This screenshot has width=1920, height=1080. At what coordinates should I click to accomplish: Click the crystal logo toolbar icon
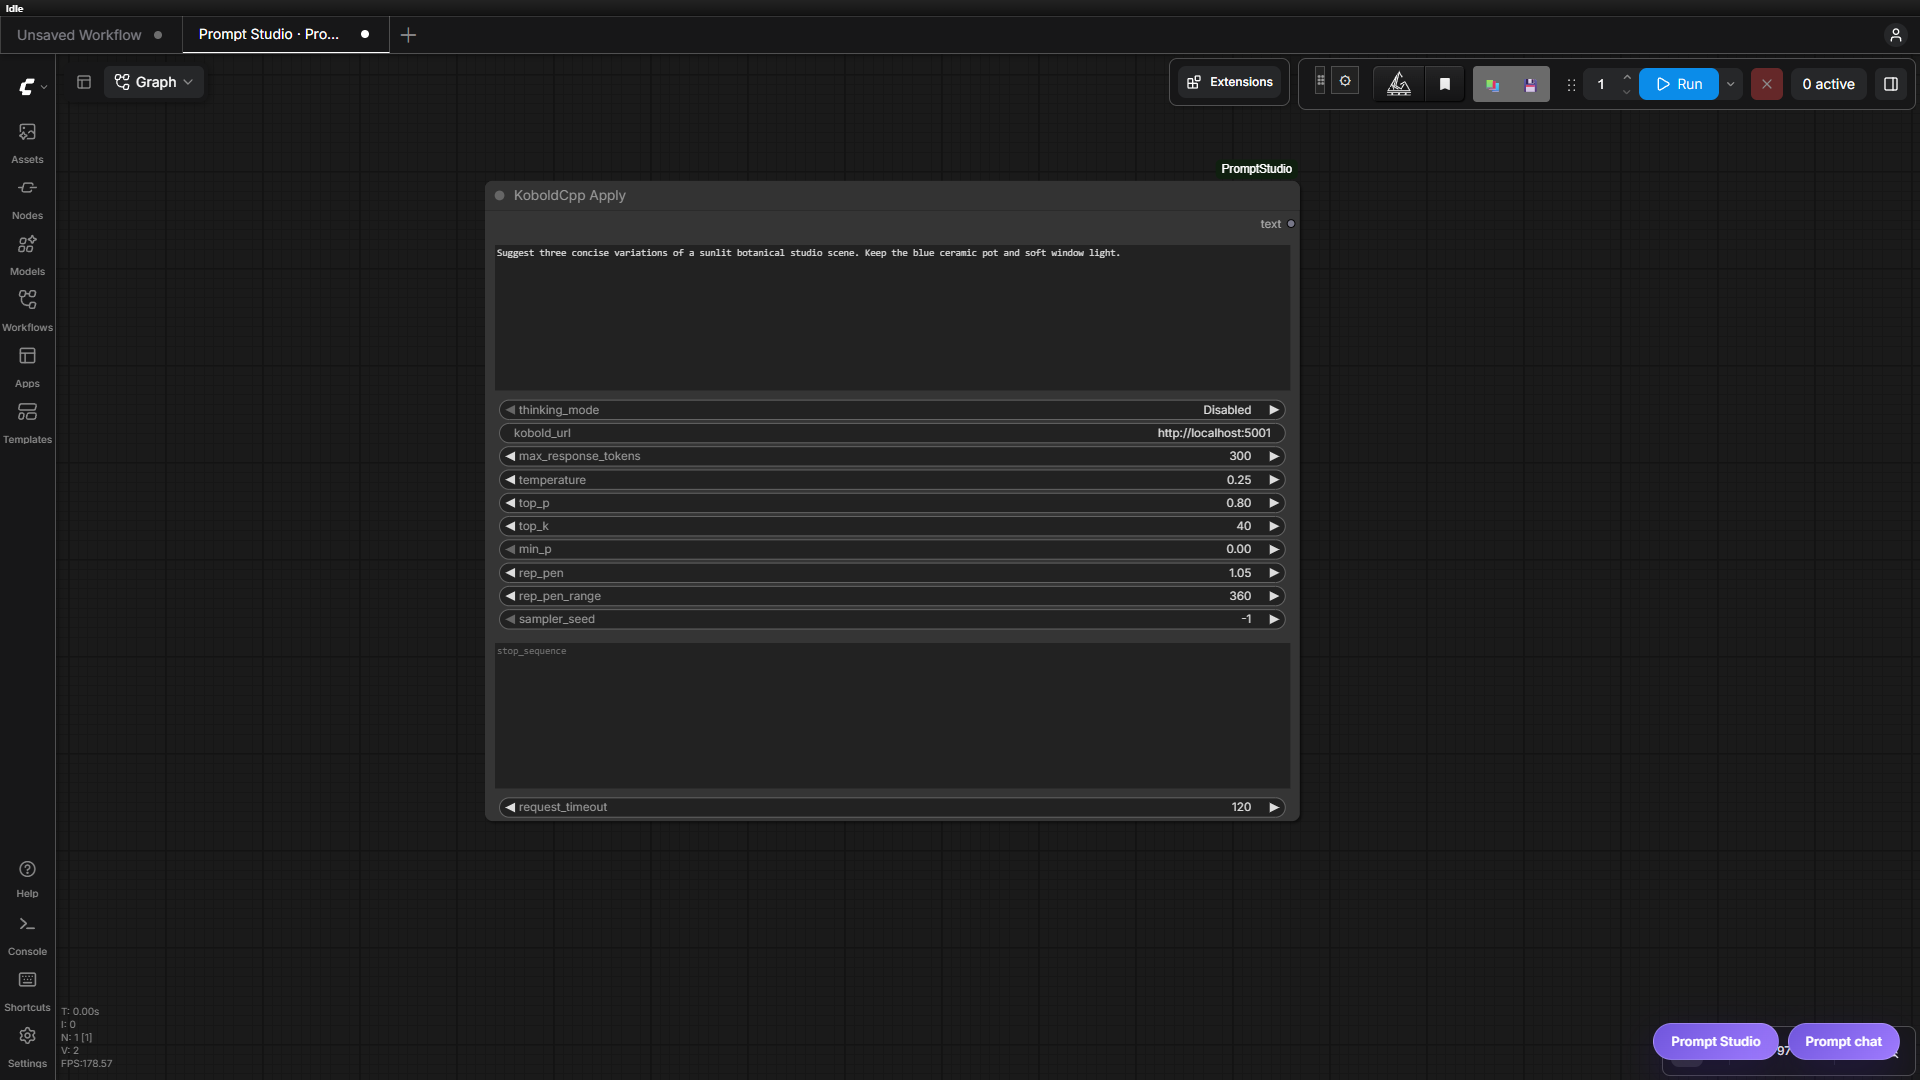pyautogui.click(x=1399, y=84)
